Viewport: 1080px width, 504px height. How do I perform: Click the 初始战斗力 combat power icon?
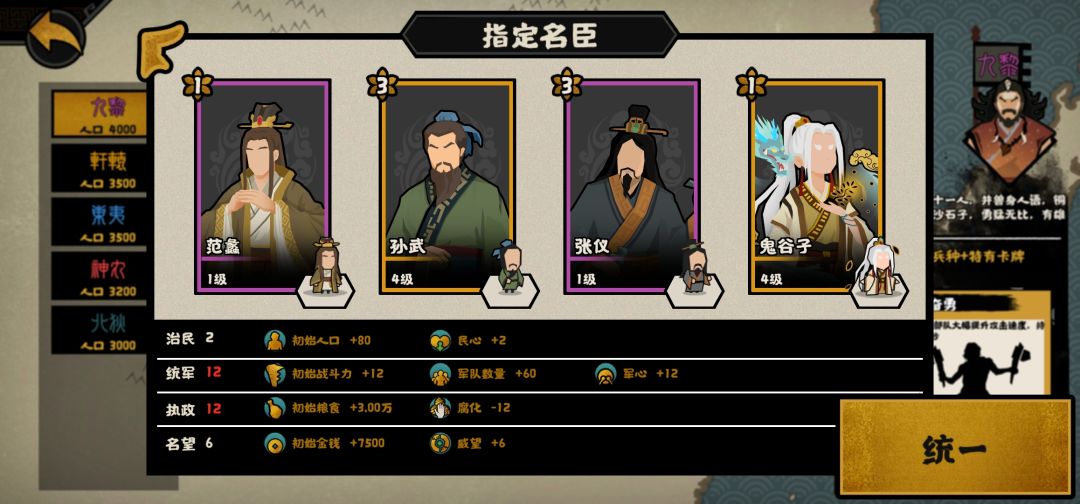(275, 374)
